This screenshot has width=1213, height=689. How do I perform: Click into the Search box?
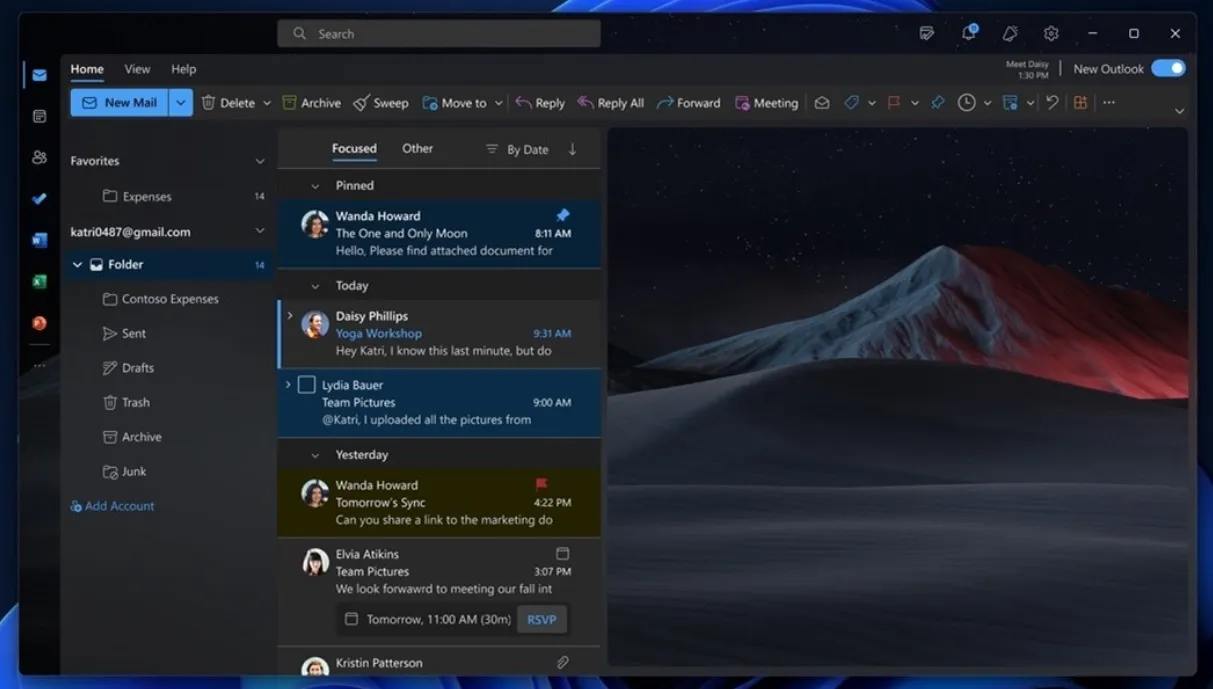pyautogui.click(x=440, y=34)
